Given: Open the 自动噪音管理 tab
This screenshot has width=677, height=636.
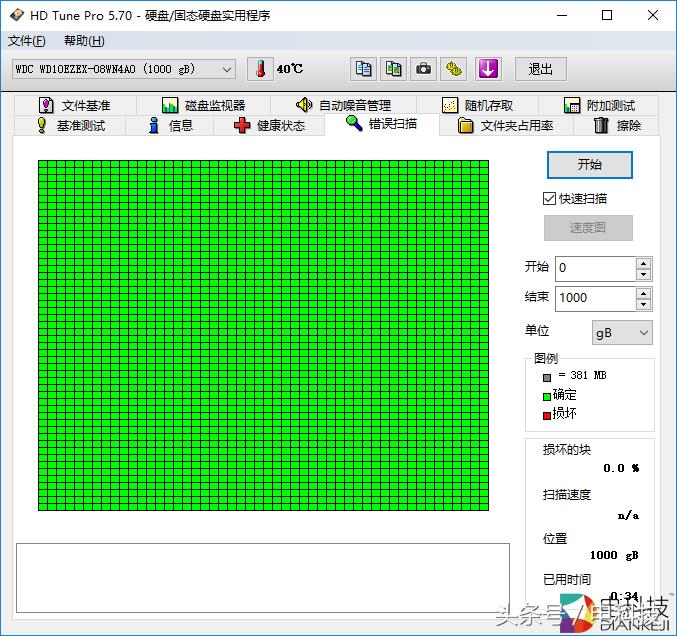Looking at the screenshot, I should coord(344,105).
